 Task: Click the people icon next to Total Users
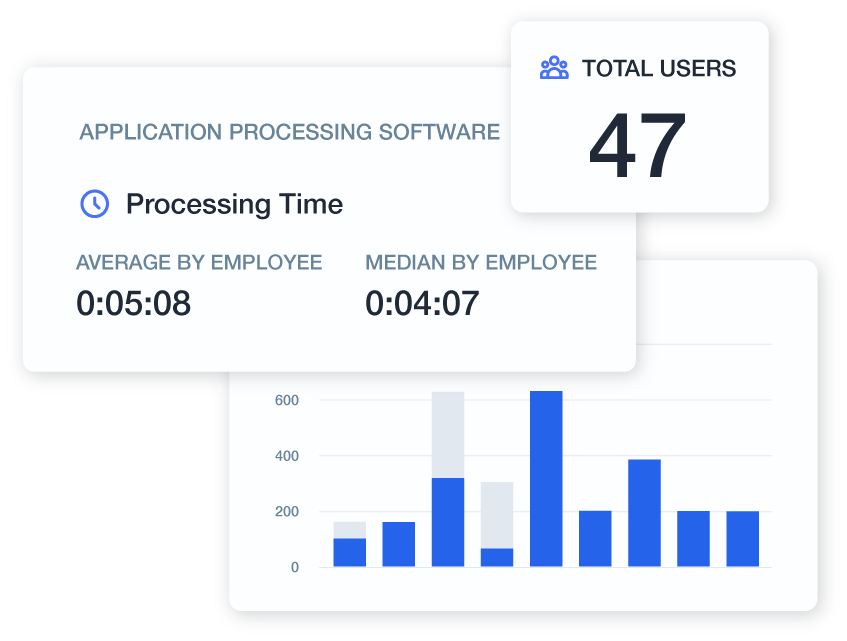click(554, 68)
